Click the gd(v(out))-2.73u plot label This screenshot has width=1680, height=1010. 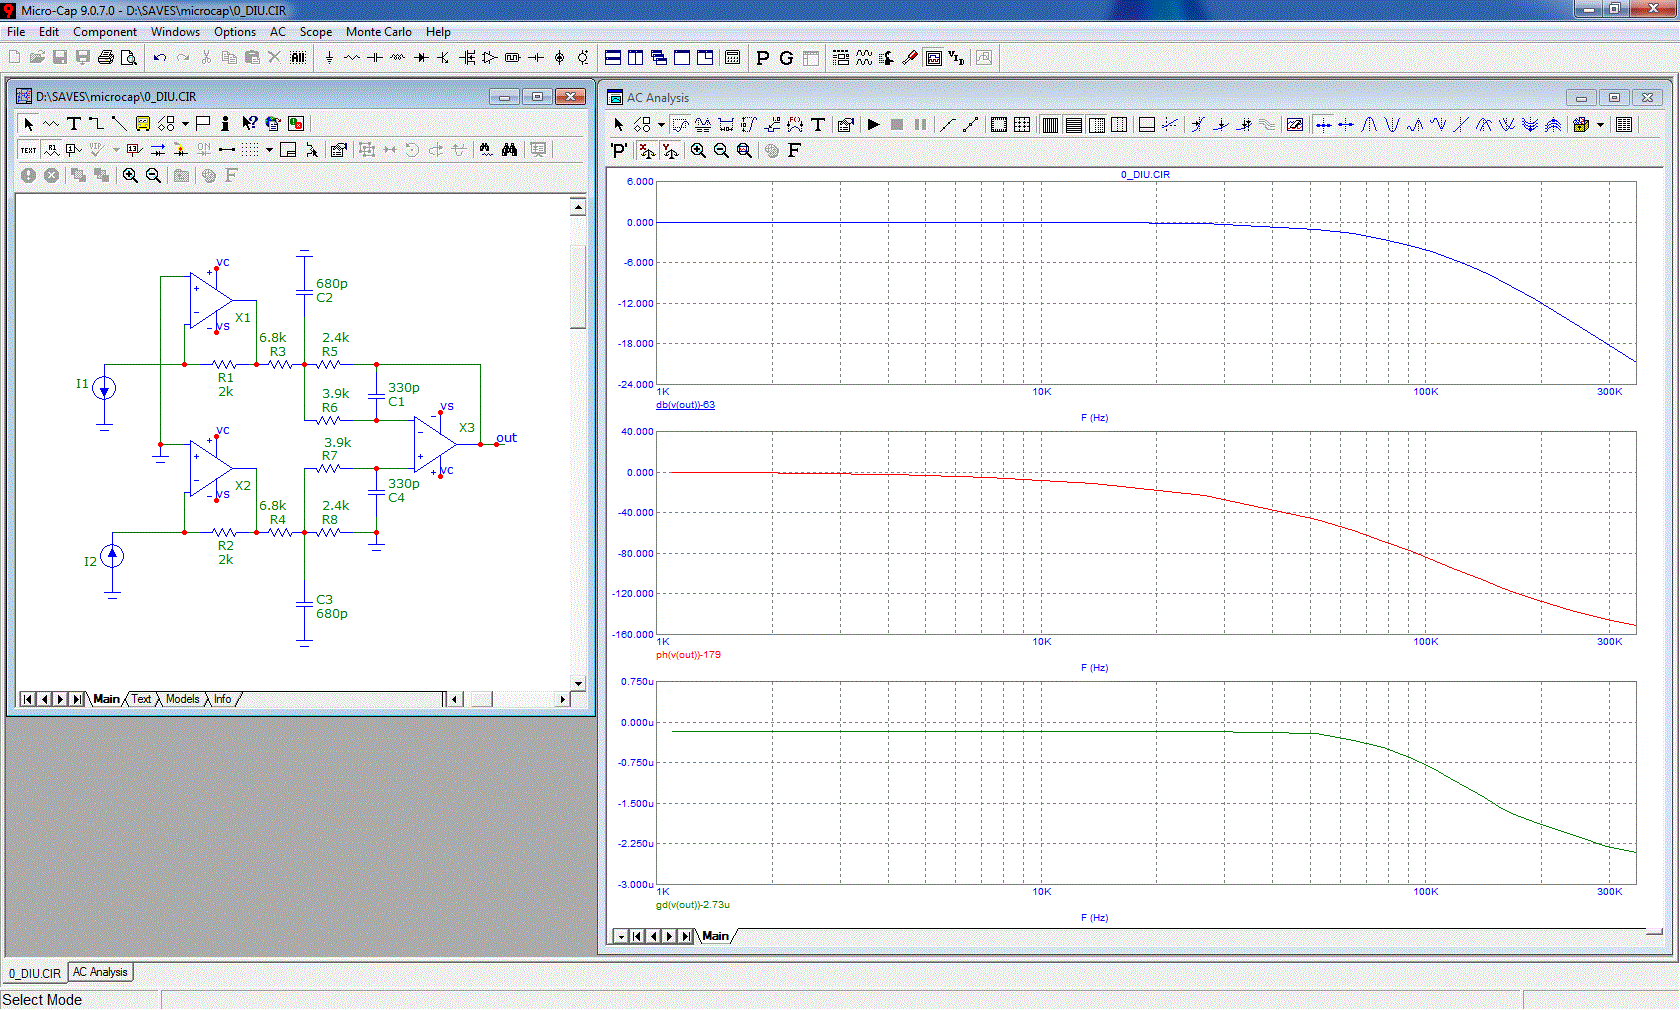click(x=692, y=905)
